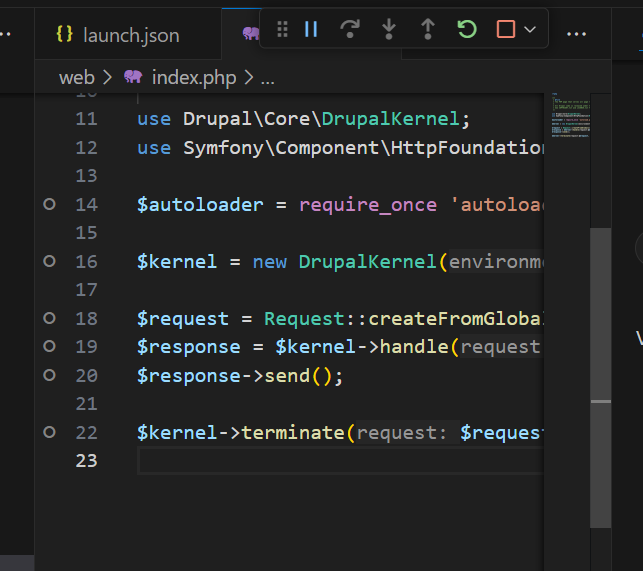Toggle breakpoint on line 16
643x571 pixels.
pyautogui.click(x=49, y=261)
